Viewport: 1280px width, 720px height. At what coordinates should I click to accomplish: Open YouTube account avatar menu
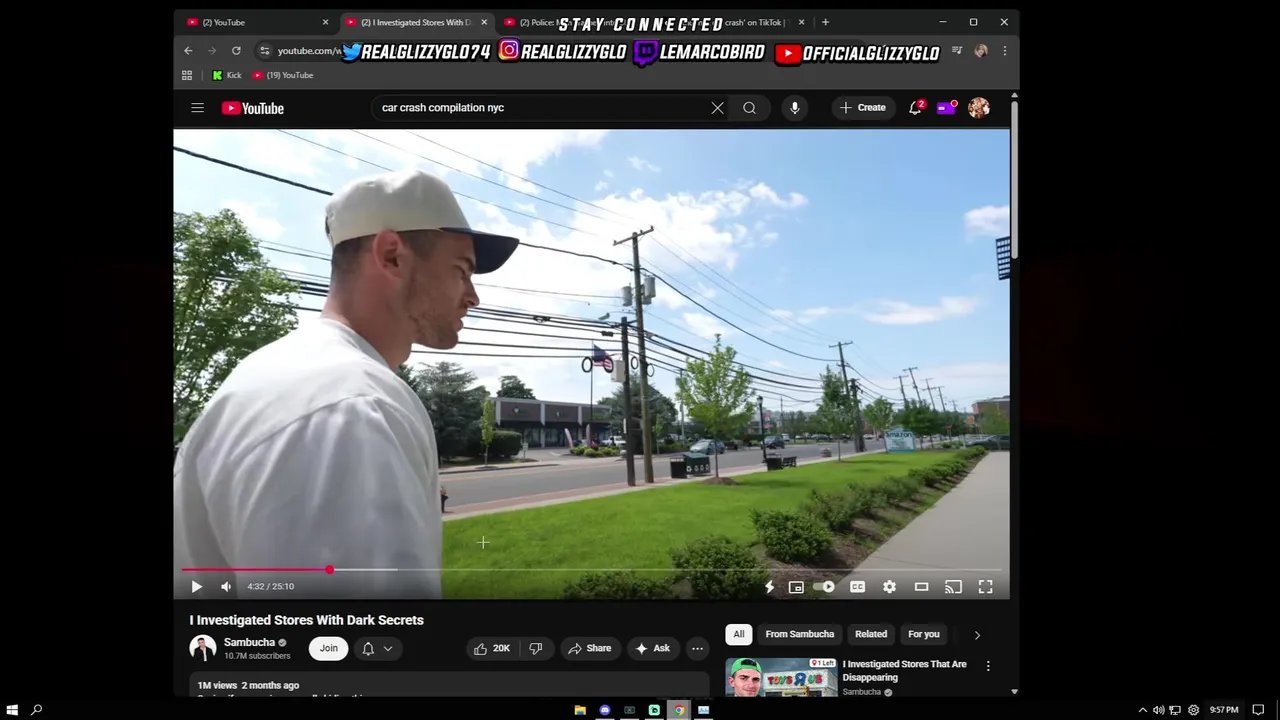[979, 108]
